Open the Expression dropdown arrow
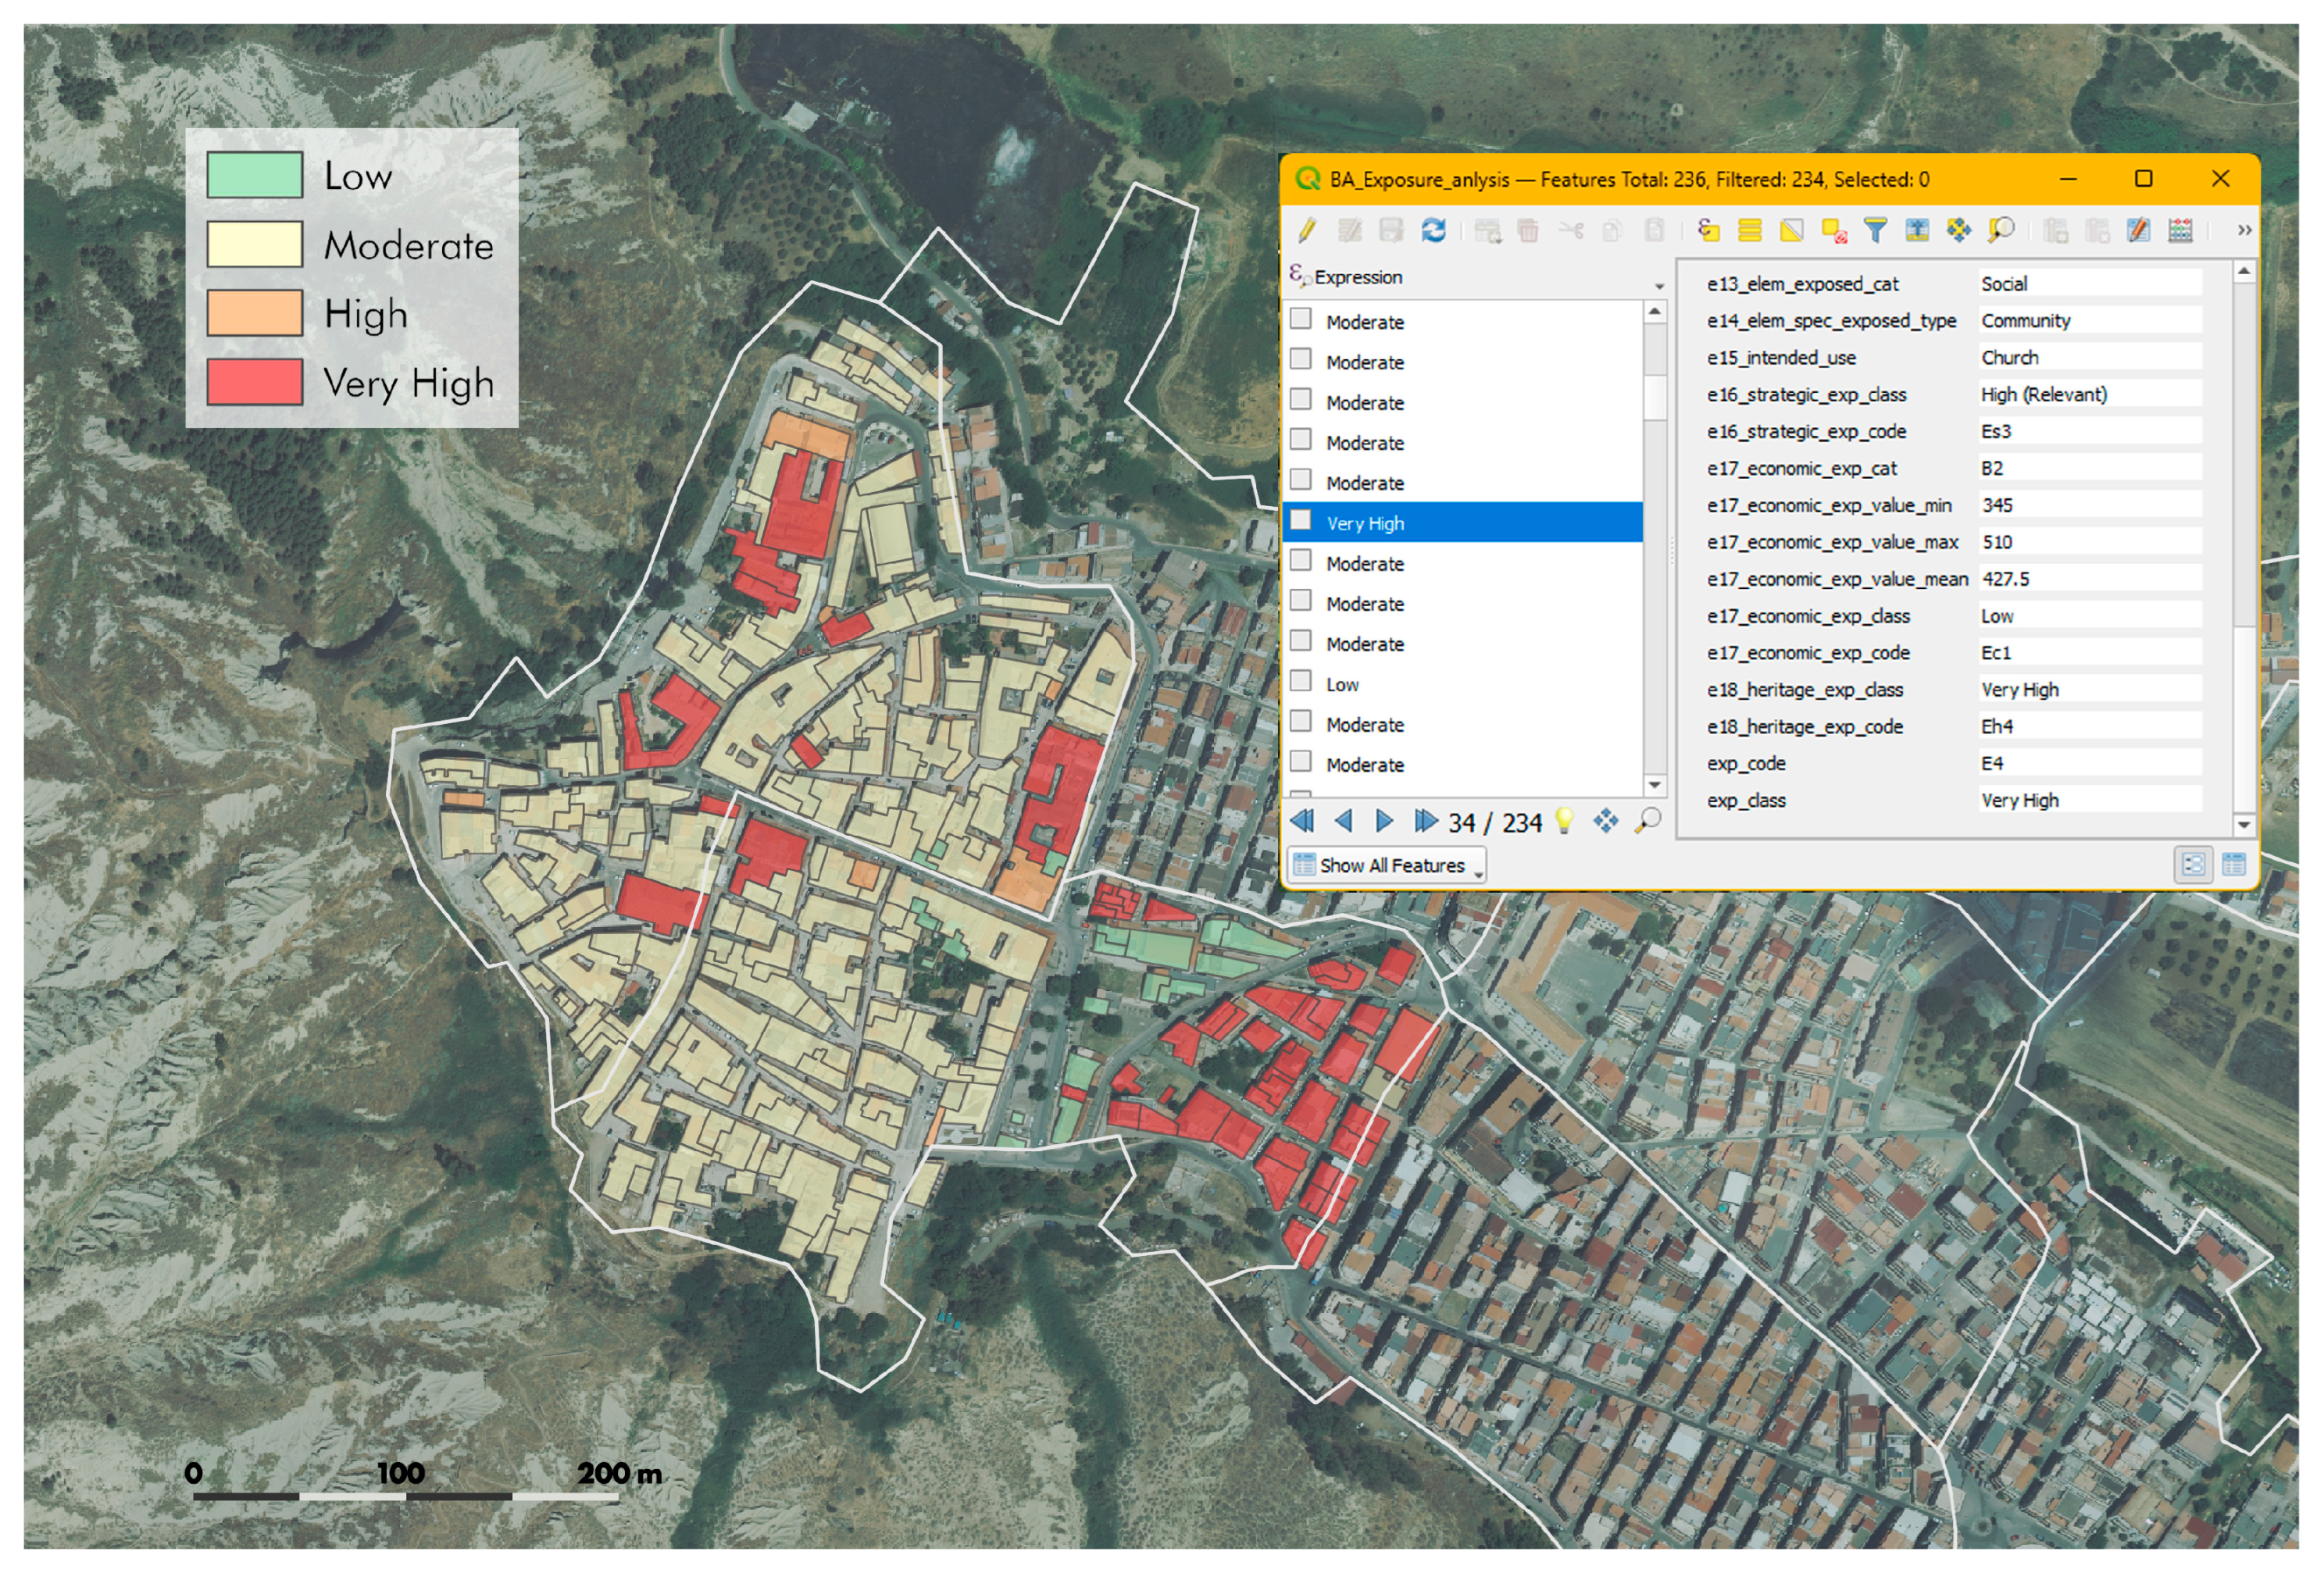The image size is (2324, 1580). coord(1659,287)
